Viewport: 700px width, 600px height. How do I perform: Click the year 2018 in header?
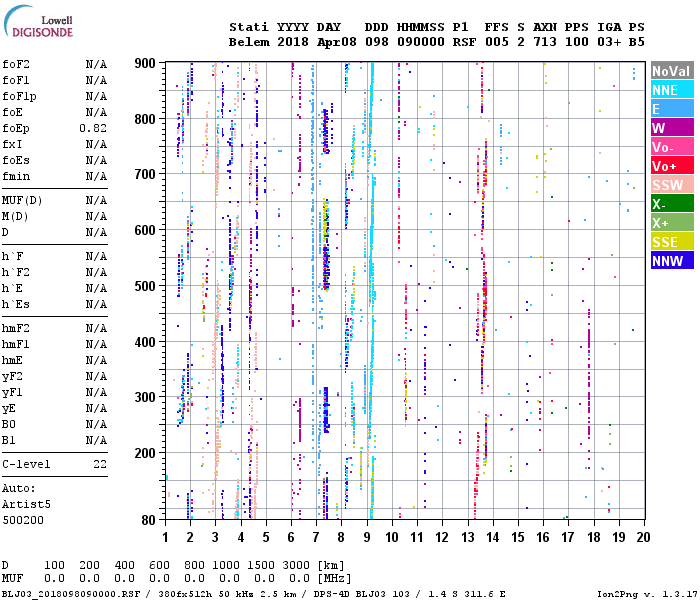pos(293,42)
